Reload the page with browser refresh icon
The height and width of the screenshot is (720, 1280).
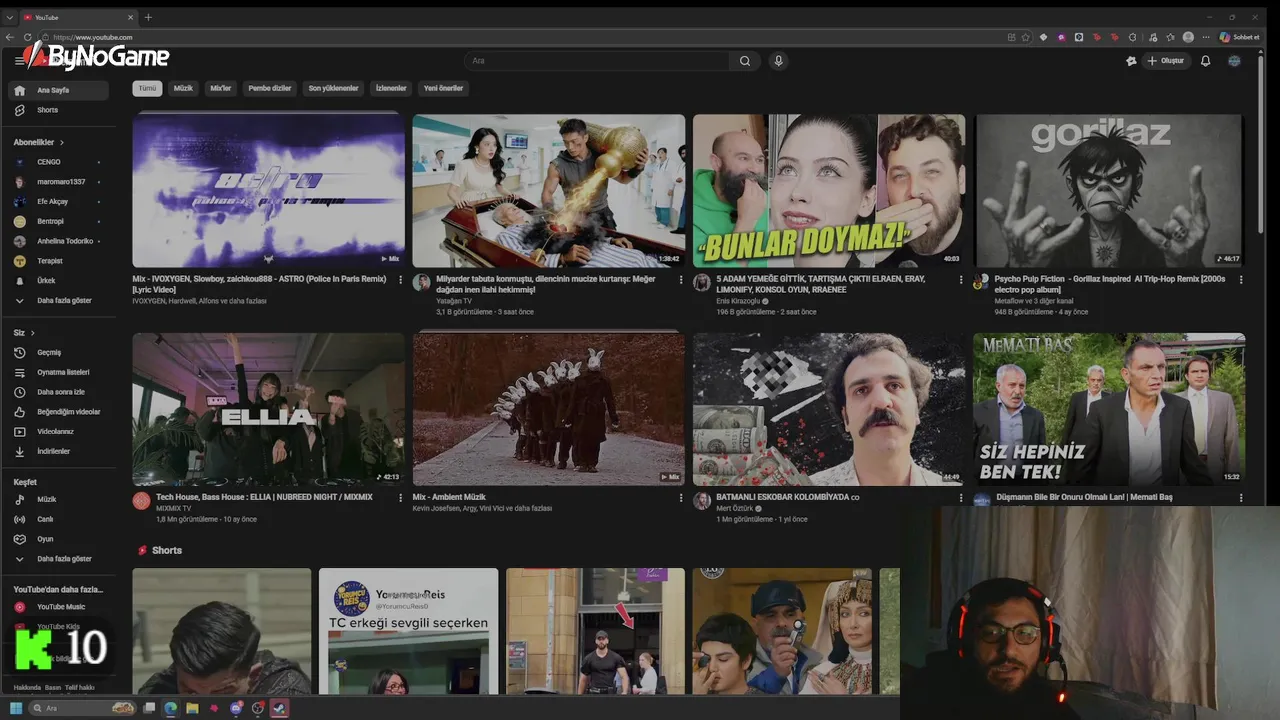pyautogui.click(x=28, y=37)
